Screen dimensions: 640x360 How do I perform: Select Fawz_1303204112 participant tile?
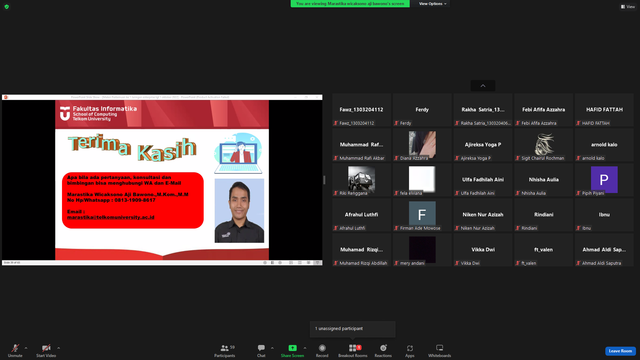[361, 110]
